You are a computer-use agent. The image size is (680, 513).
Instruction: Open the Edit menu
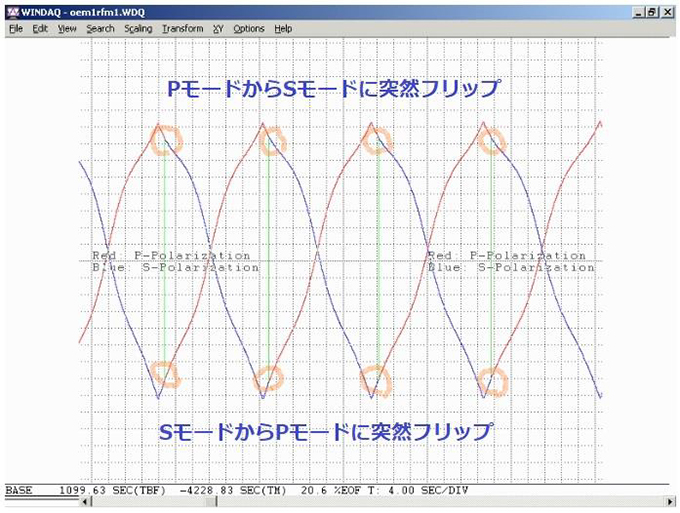pyautogui.click(x=40, y=29)
